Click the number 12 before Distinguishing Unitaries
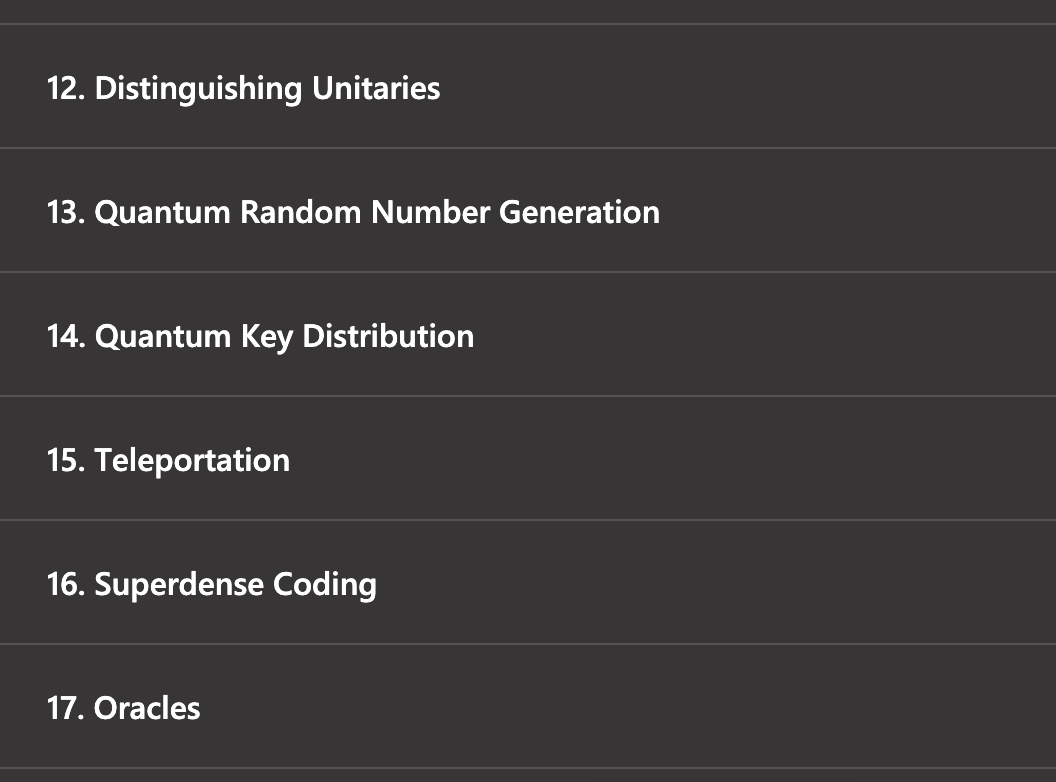This screenshot has width=1056, height=782. point(64,88)
